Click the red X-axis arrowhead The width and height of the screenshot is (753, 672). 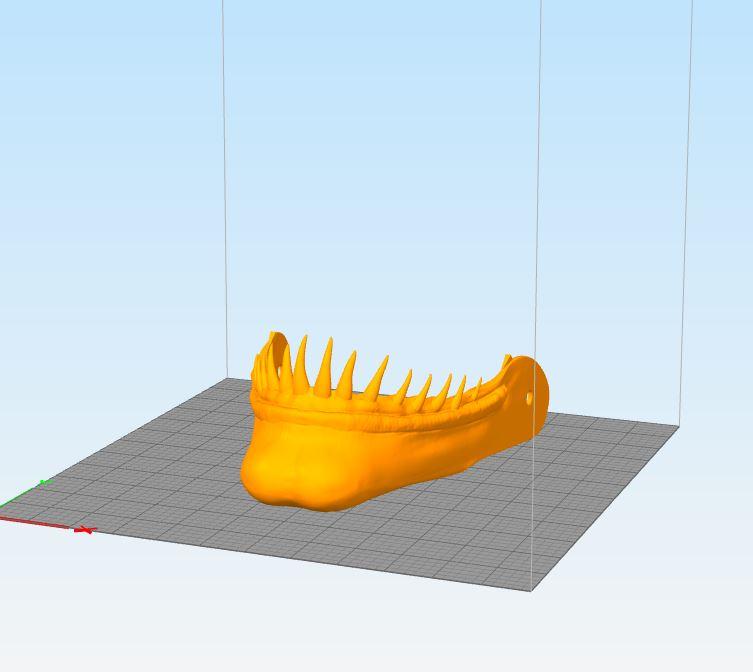tap(85, 530)
